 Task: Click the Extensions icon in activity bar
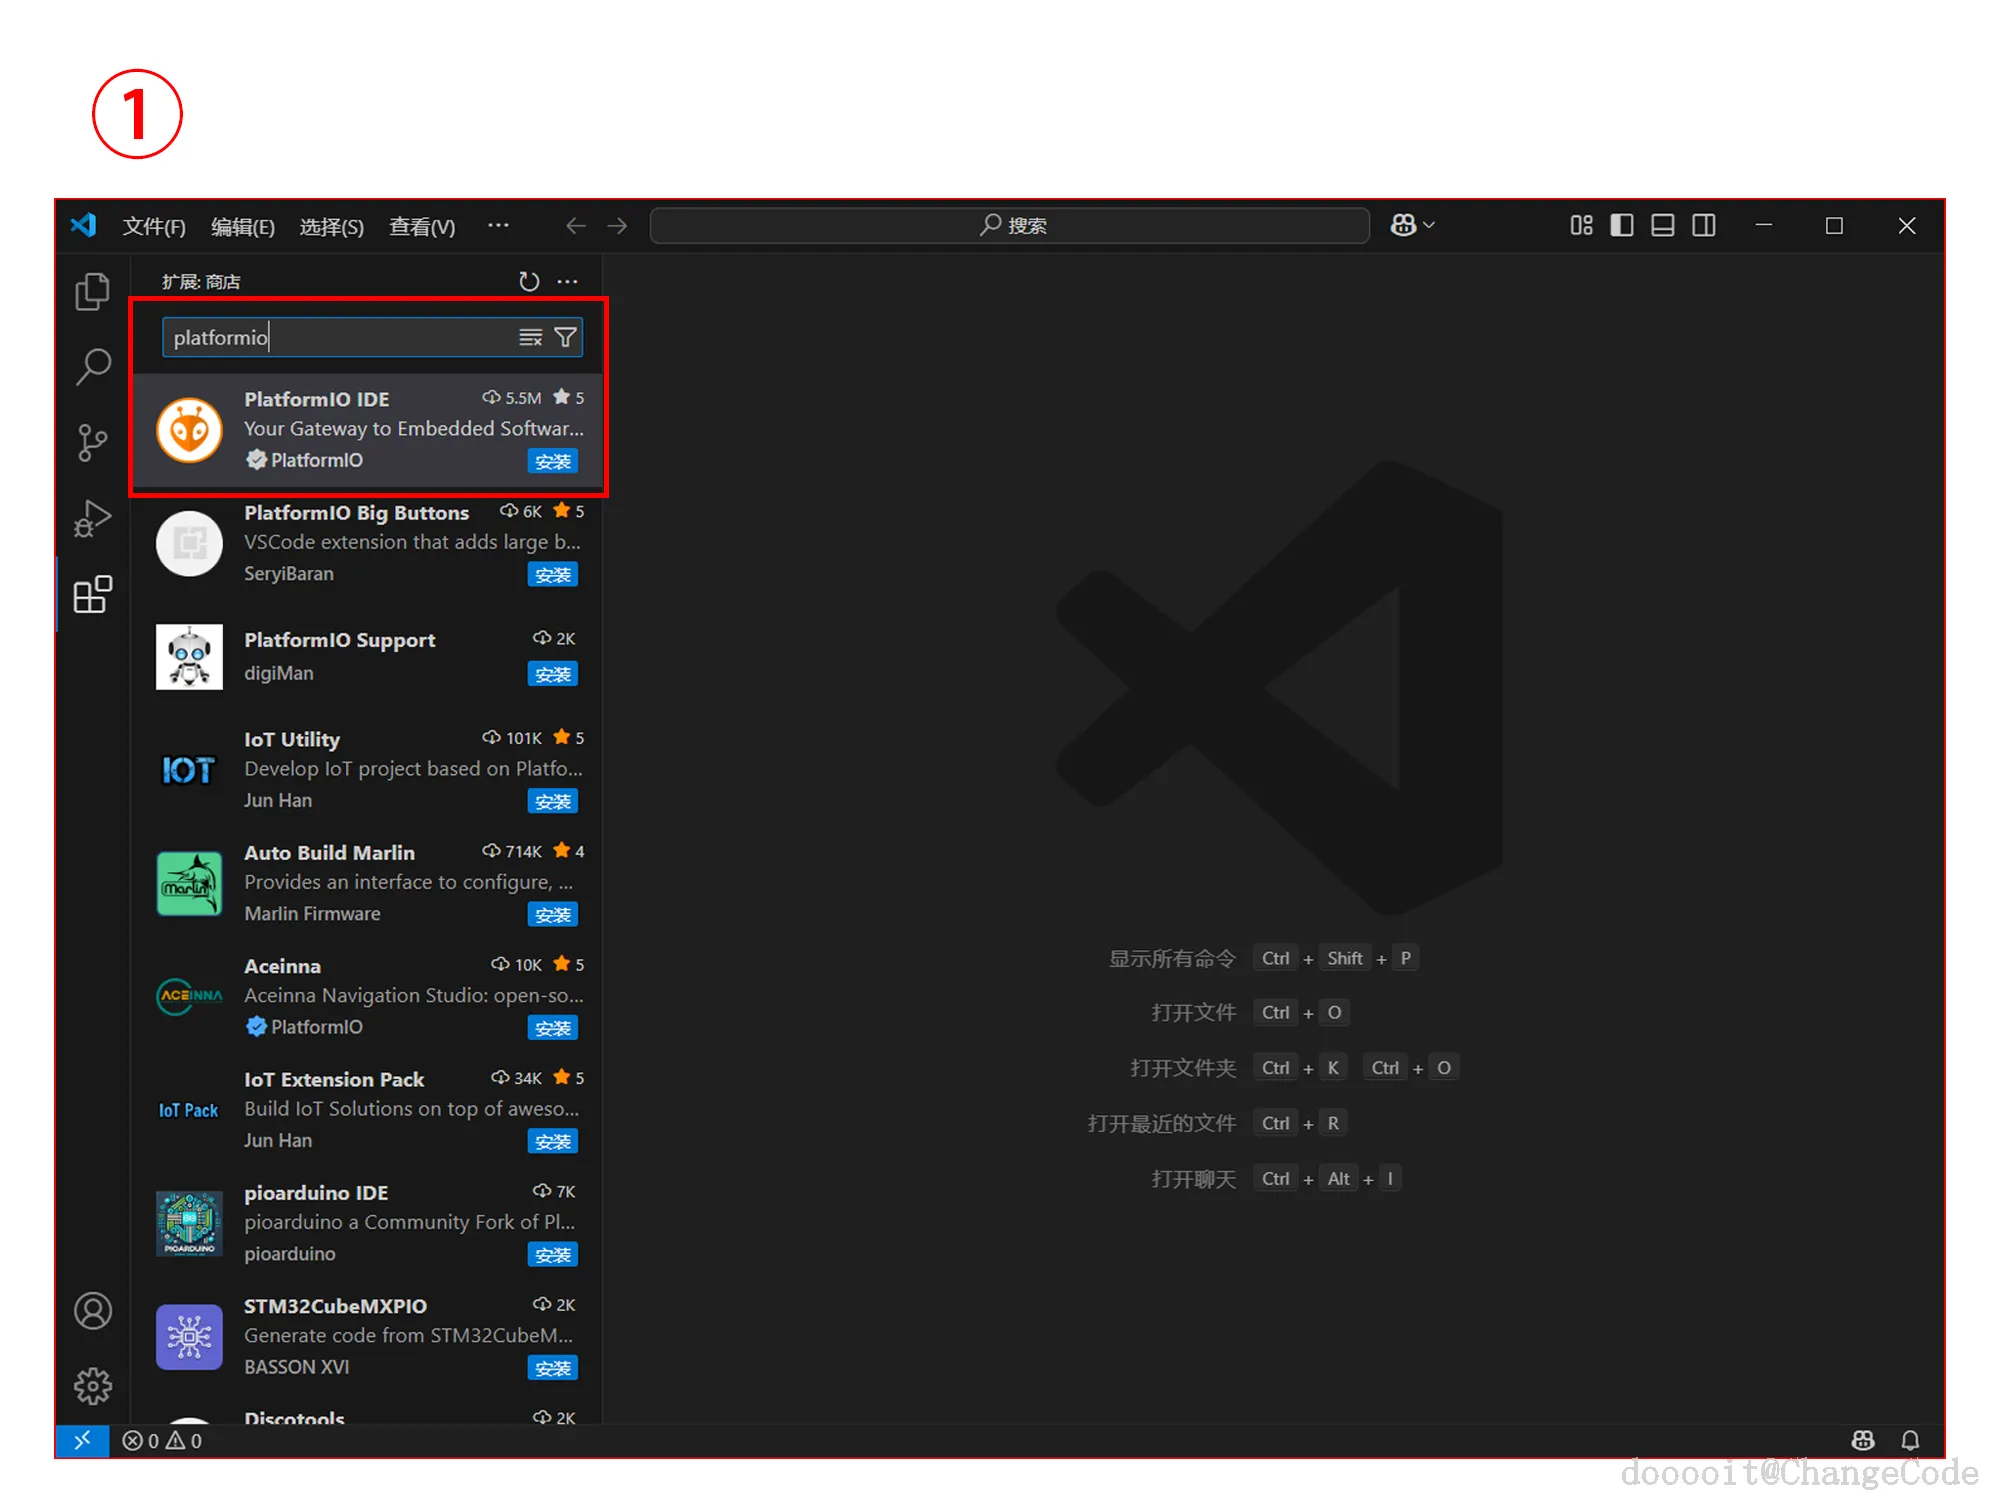[92, 594]
